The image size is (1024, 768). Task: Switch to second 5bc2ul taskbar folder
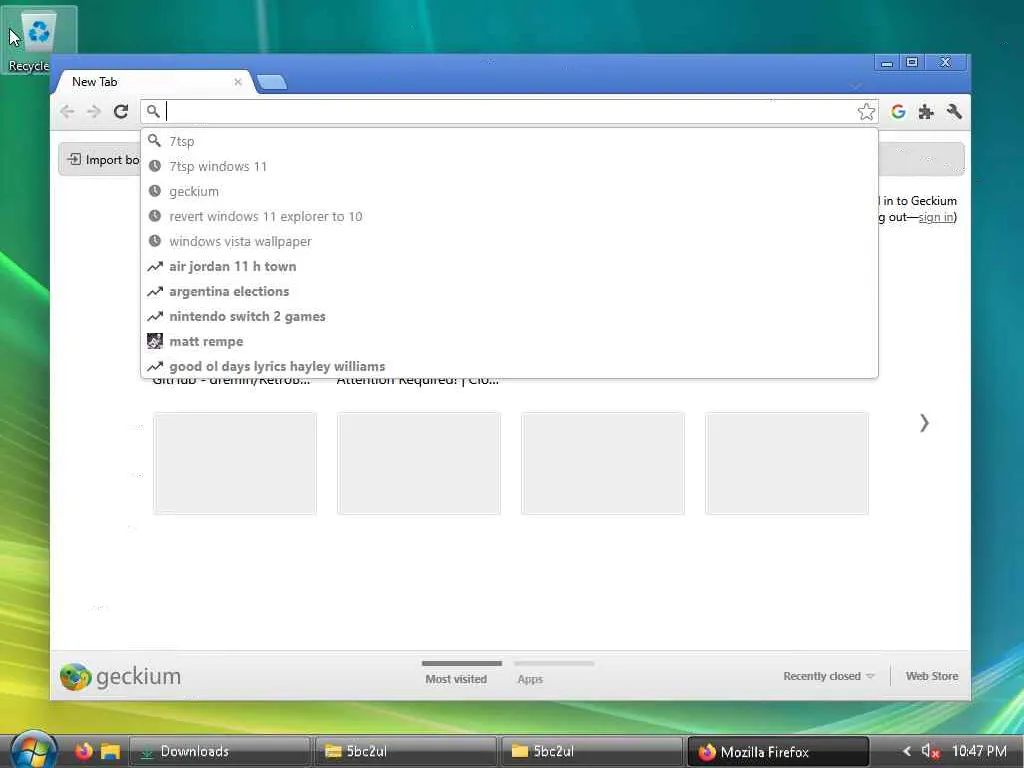592,752
